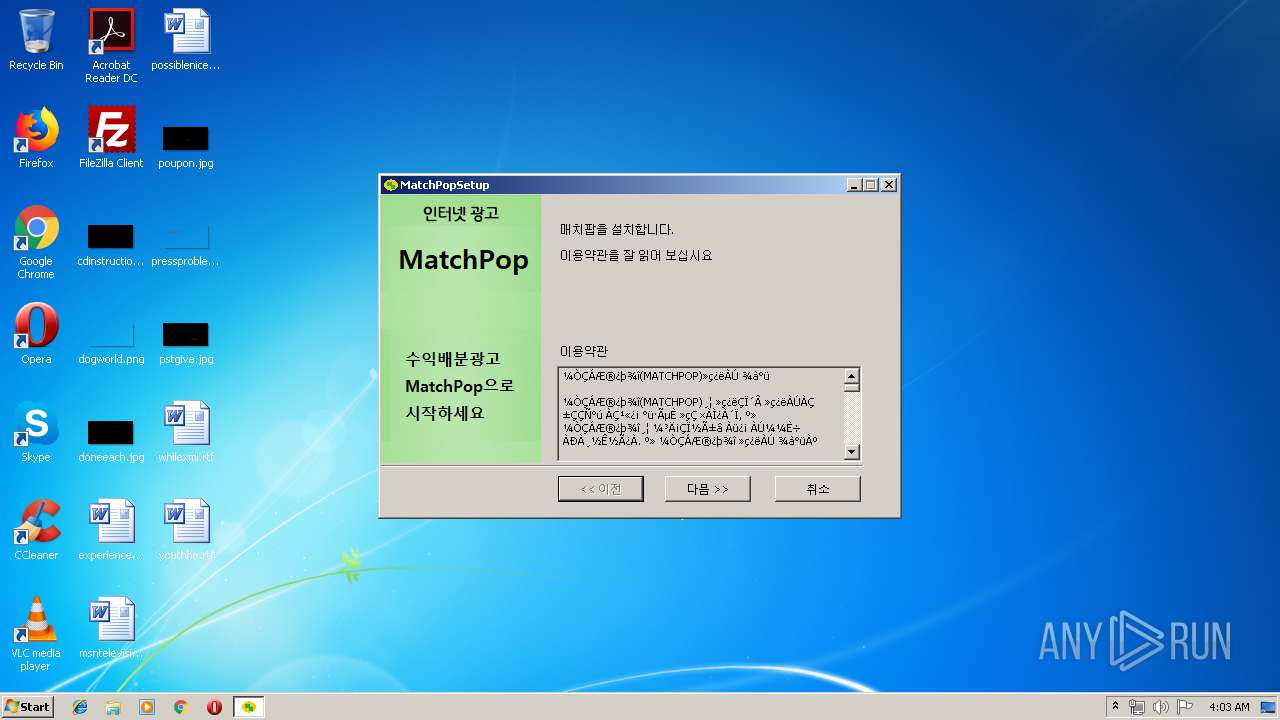Minimize the MatchPopSetup window
The image size is (1280, 720).
[854, 185]
